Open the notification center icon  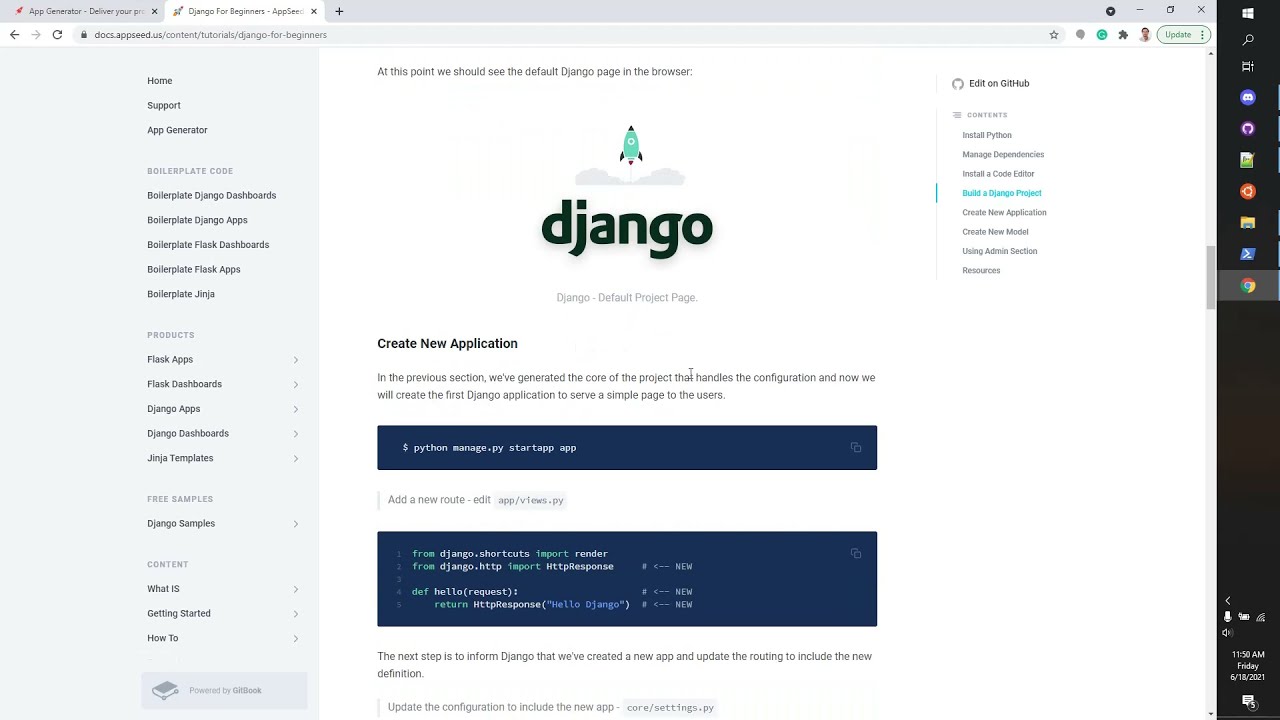tap(1248, 701)
